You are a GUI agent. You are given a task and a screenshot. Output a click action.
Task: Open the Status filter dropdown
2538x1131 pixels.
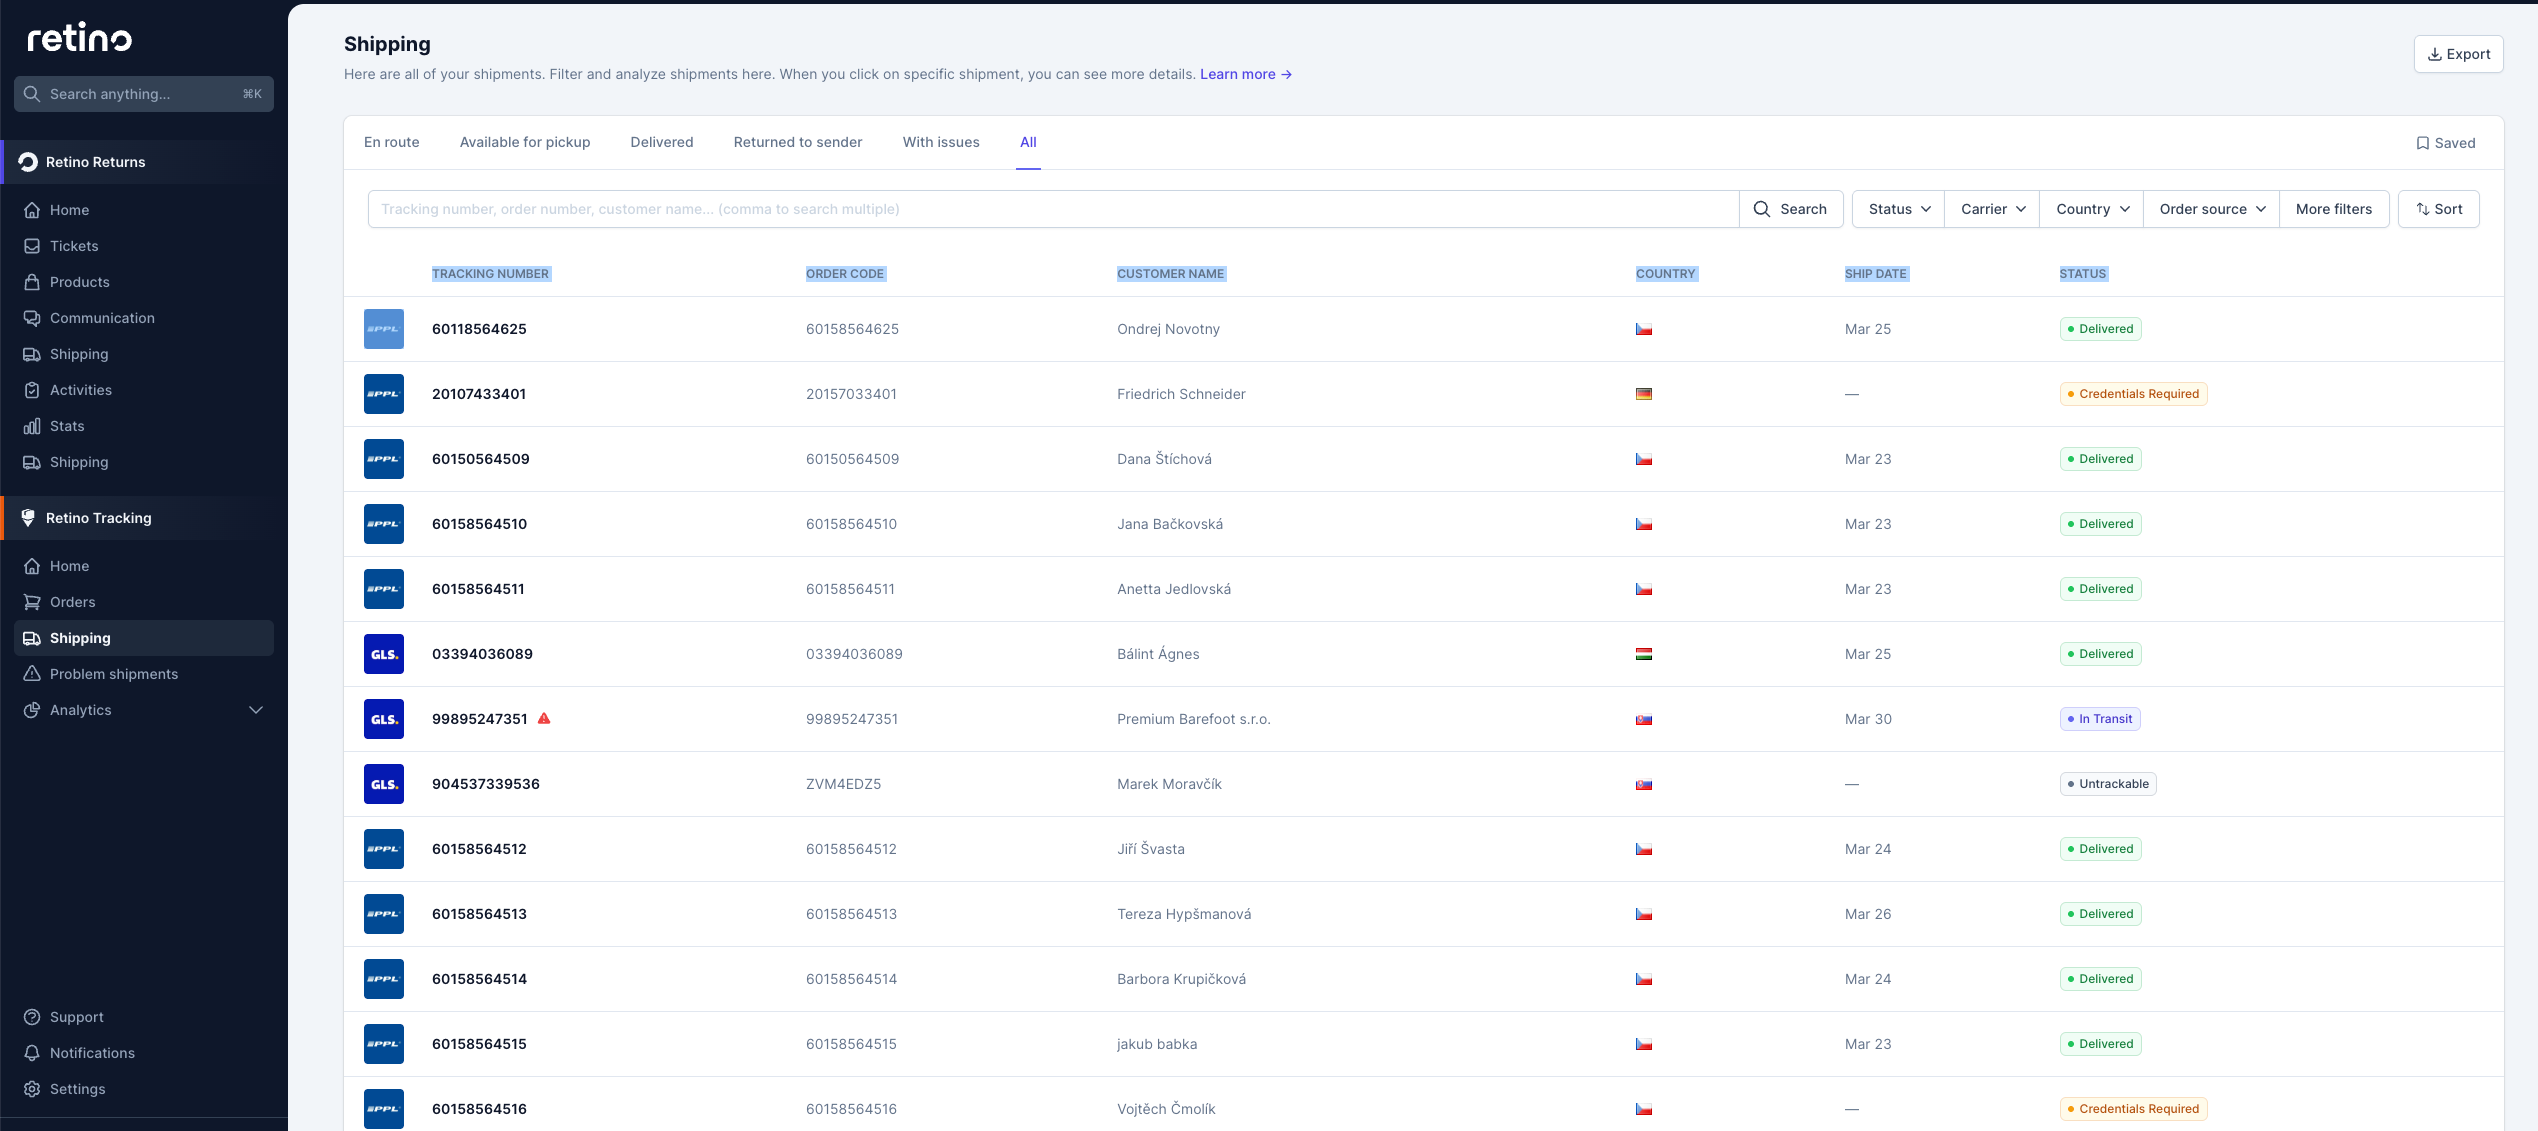point(1896,209)
